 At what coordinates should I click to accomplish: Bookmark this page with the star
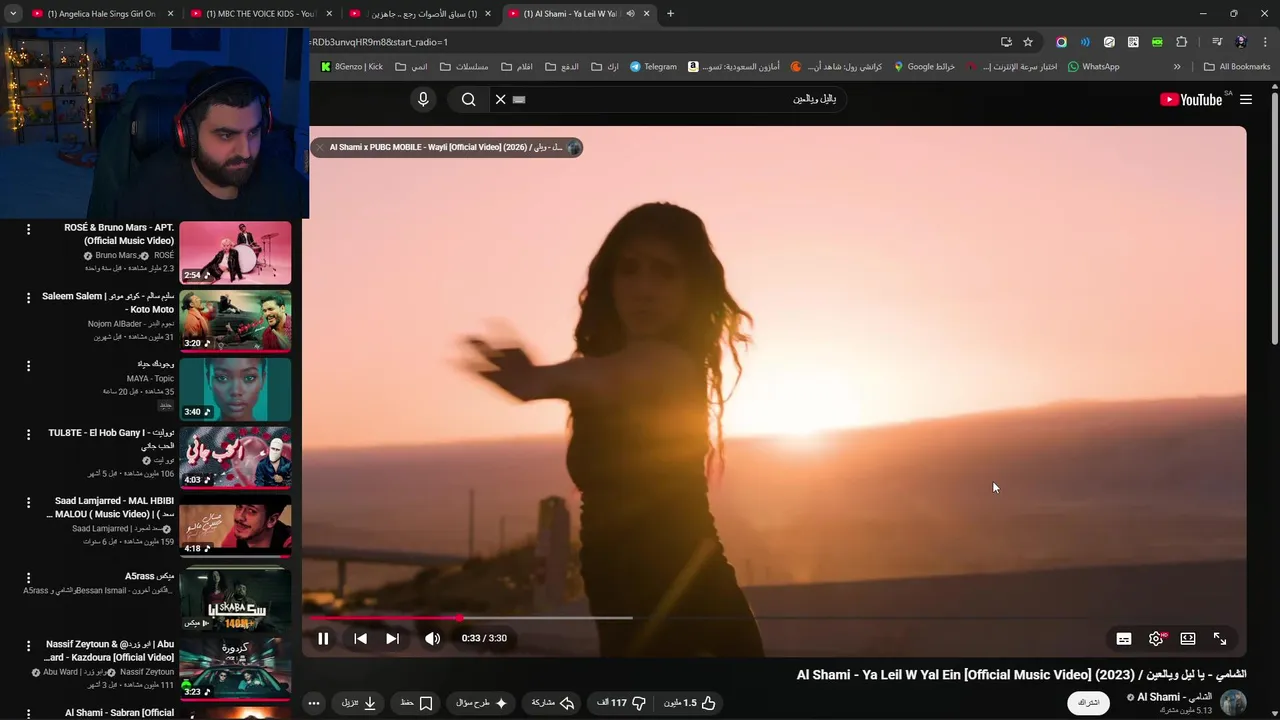coord(1028,42)
